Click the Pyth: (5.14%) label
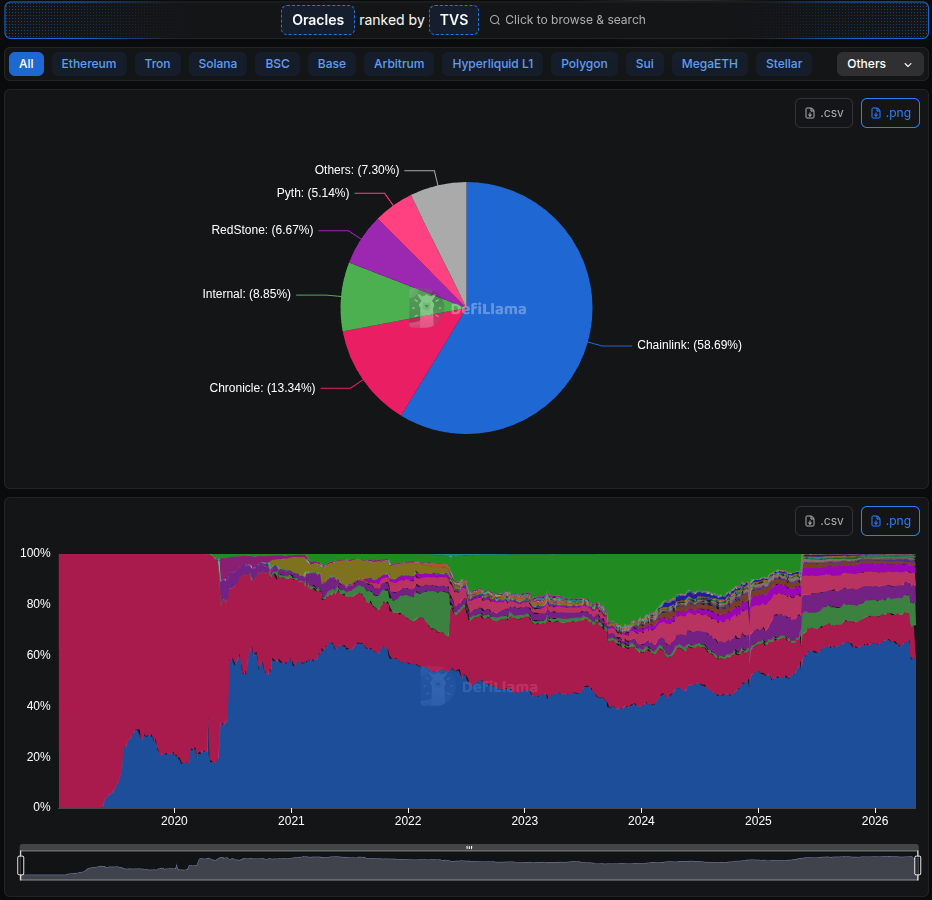The height and width of the screenshot is (900, 932). click(x=313, y=193)
